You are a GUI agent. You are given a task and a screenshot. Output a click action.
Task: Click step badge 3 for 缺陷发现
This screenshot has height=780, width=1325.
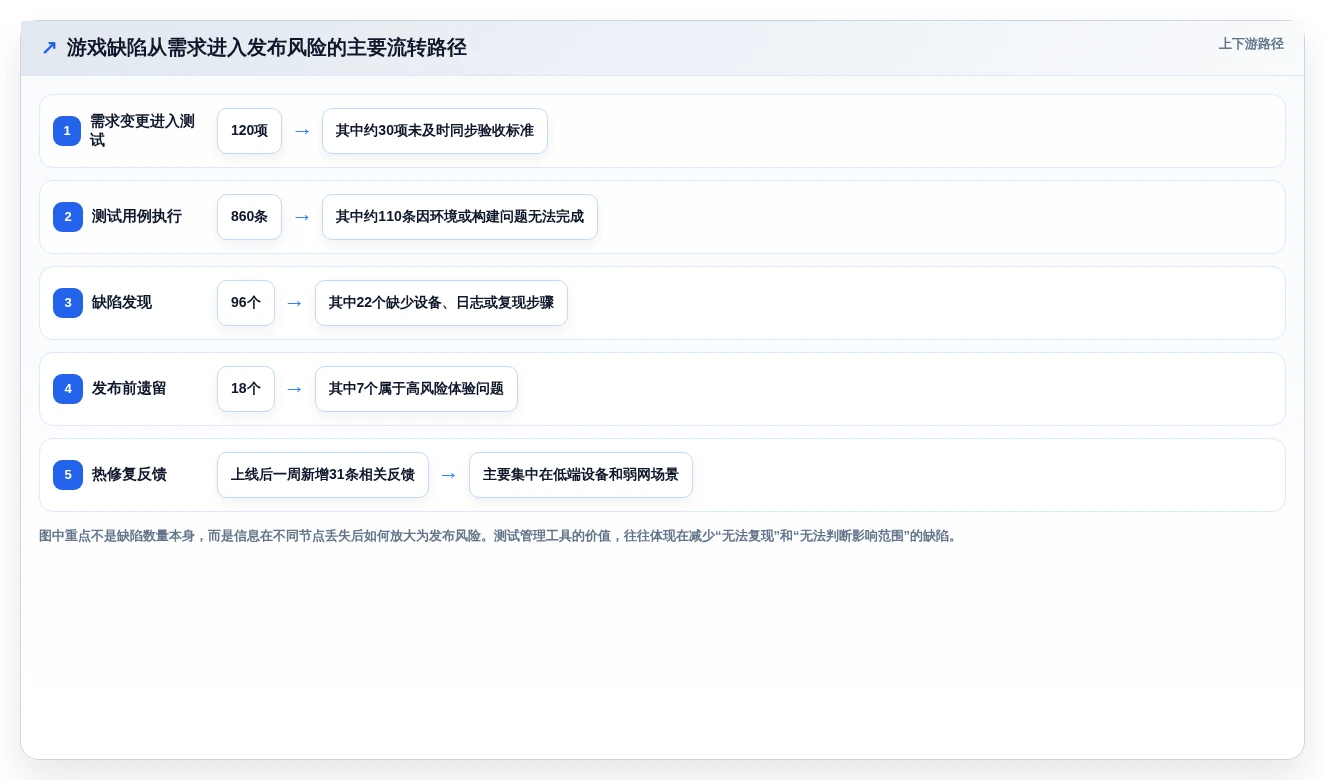click(x=67, y=303)
